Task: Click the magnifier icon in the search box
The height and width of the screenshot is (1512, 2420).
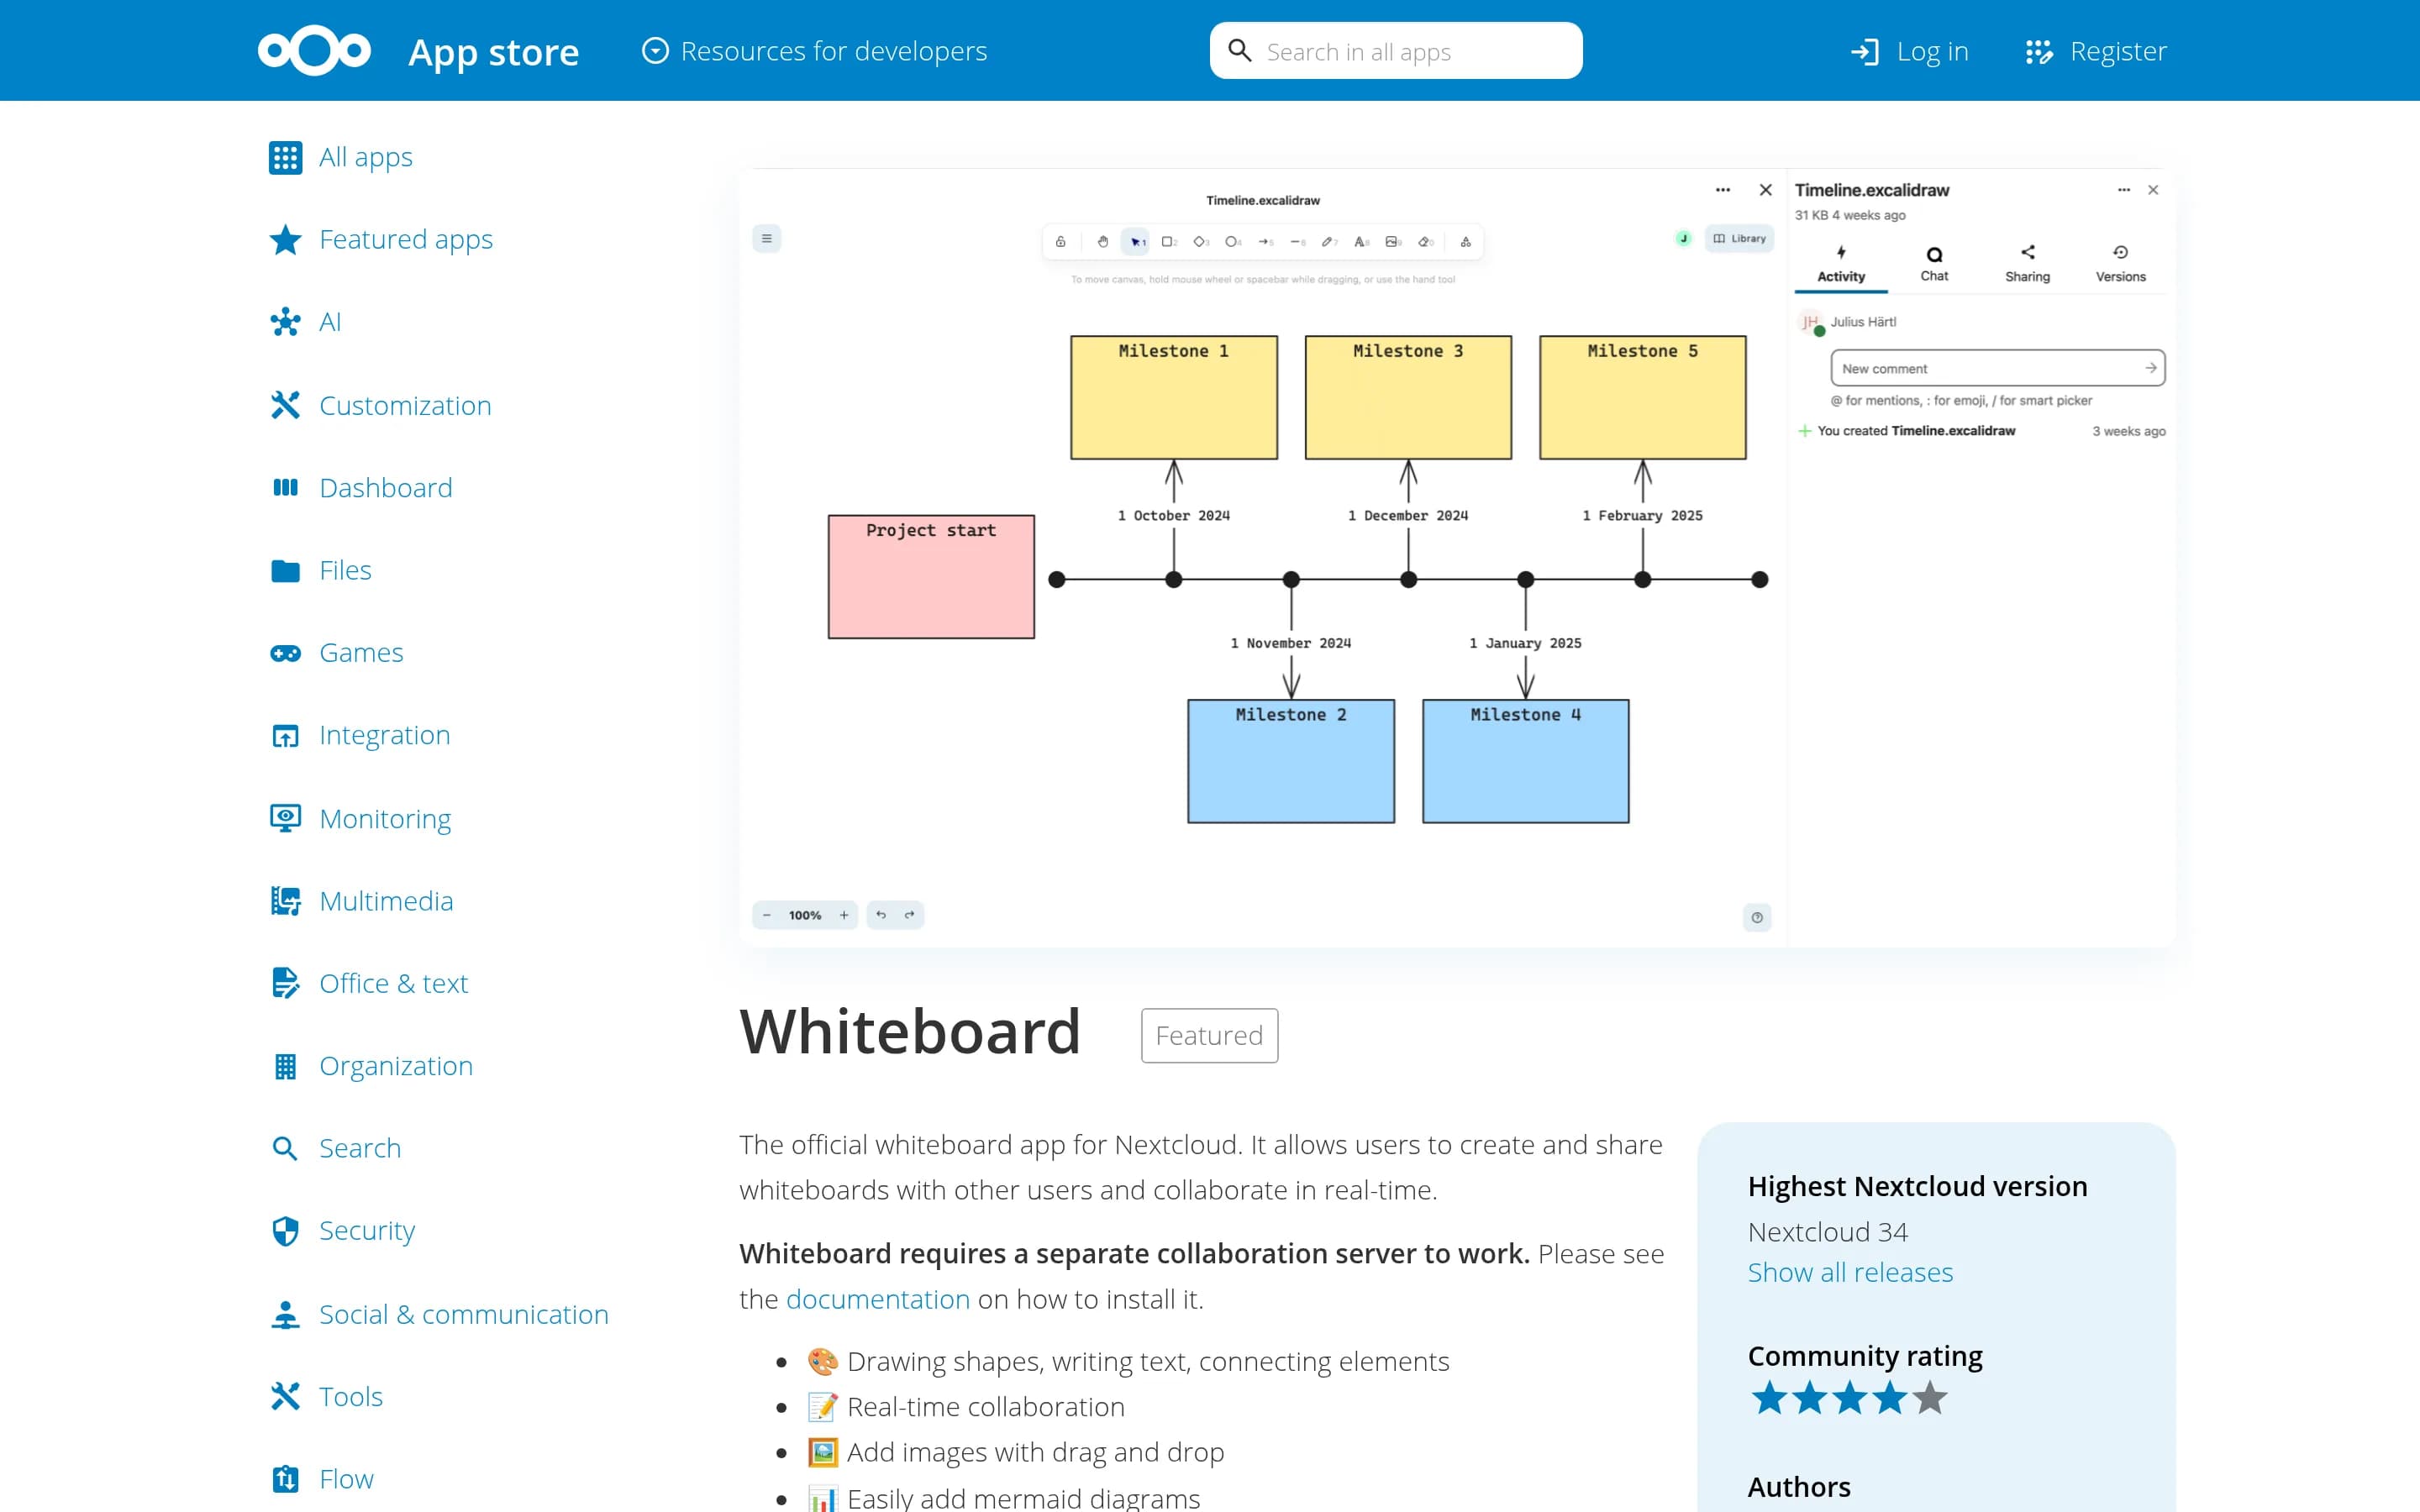Action: pos(1239,51)
